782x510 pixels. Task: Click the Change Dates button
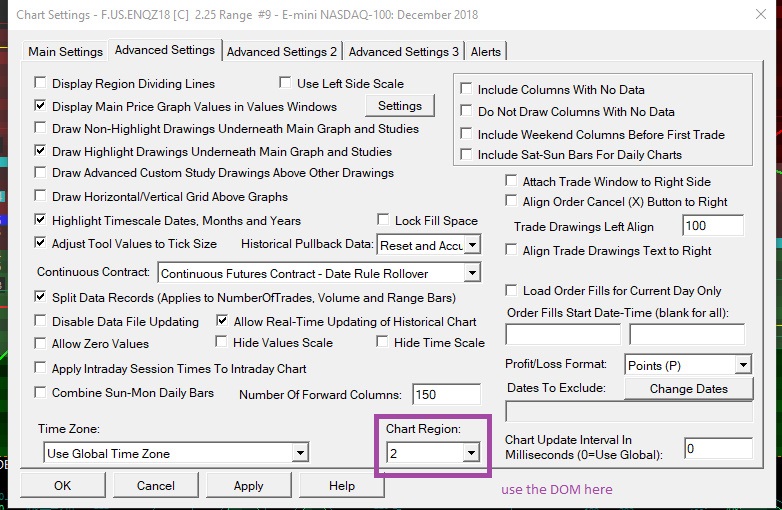pos(688,388)
